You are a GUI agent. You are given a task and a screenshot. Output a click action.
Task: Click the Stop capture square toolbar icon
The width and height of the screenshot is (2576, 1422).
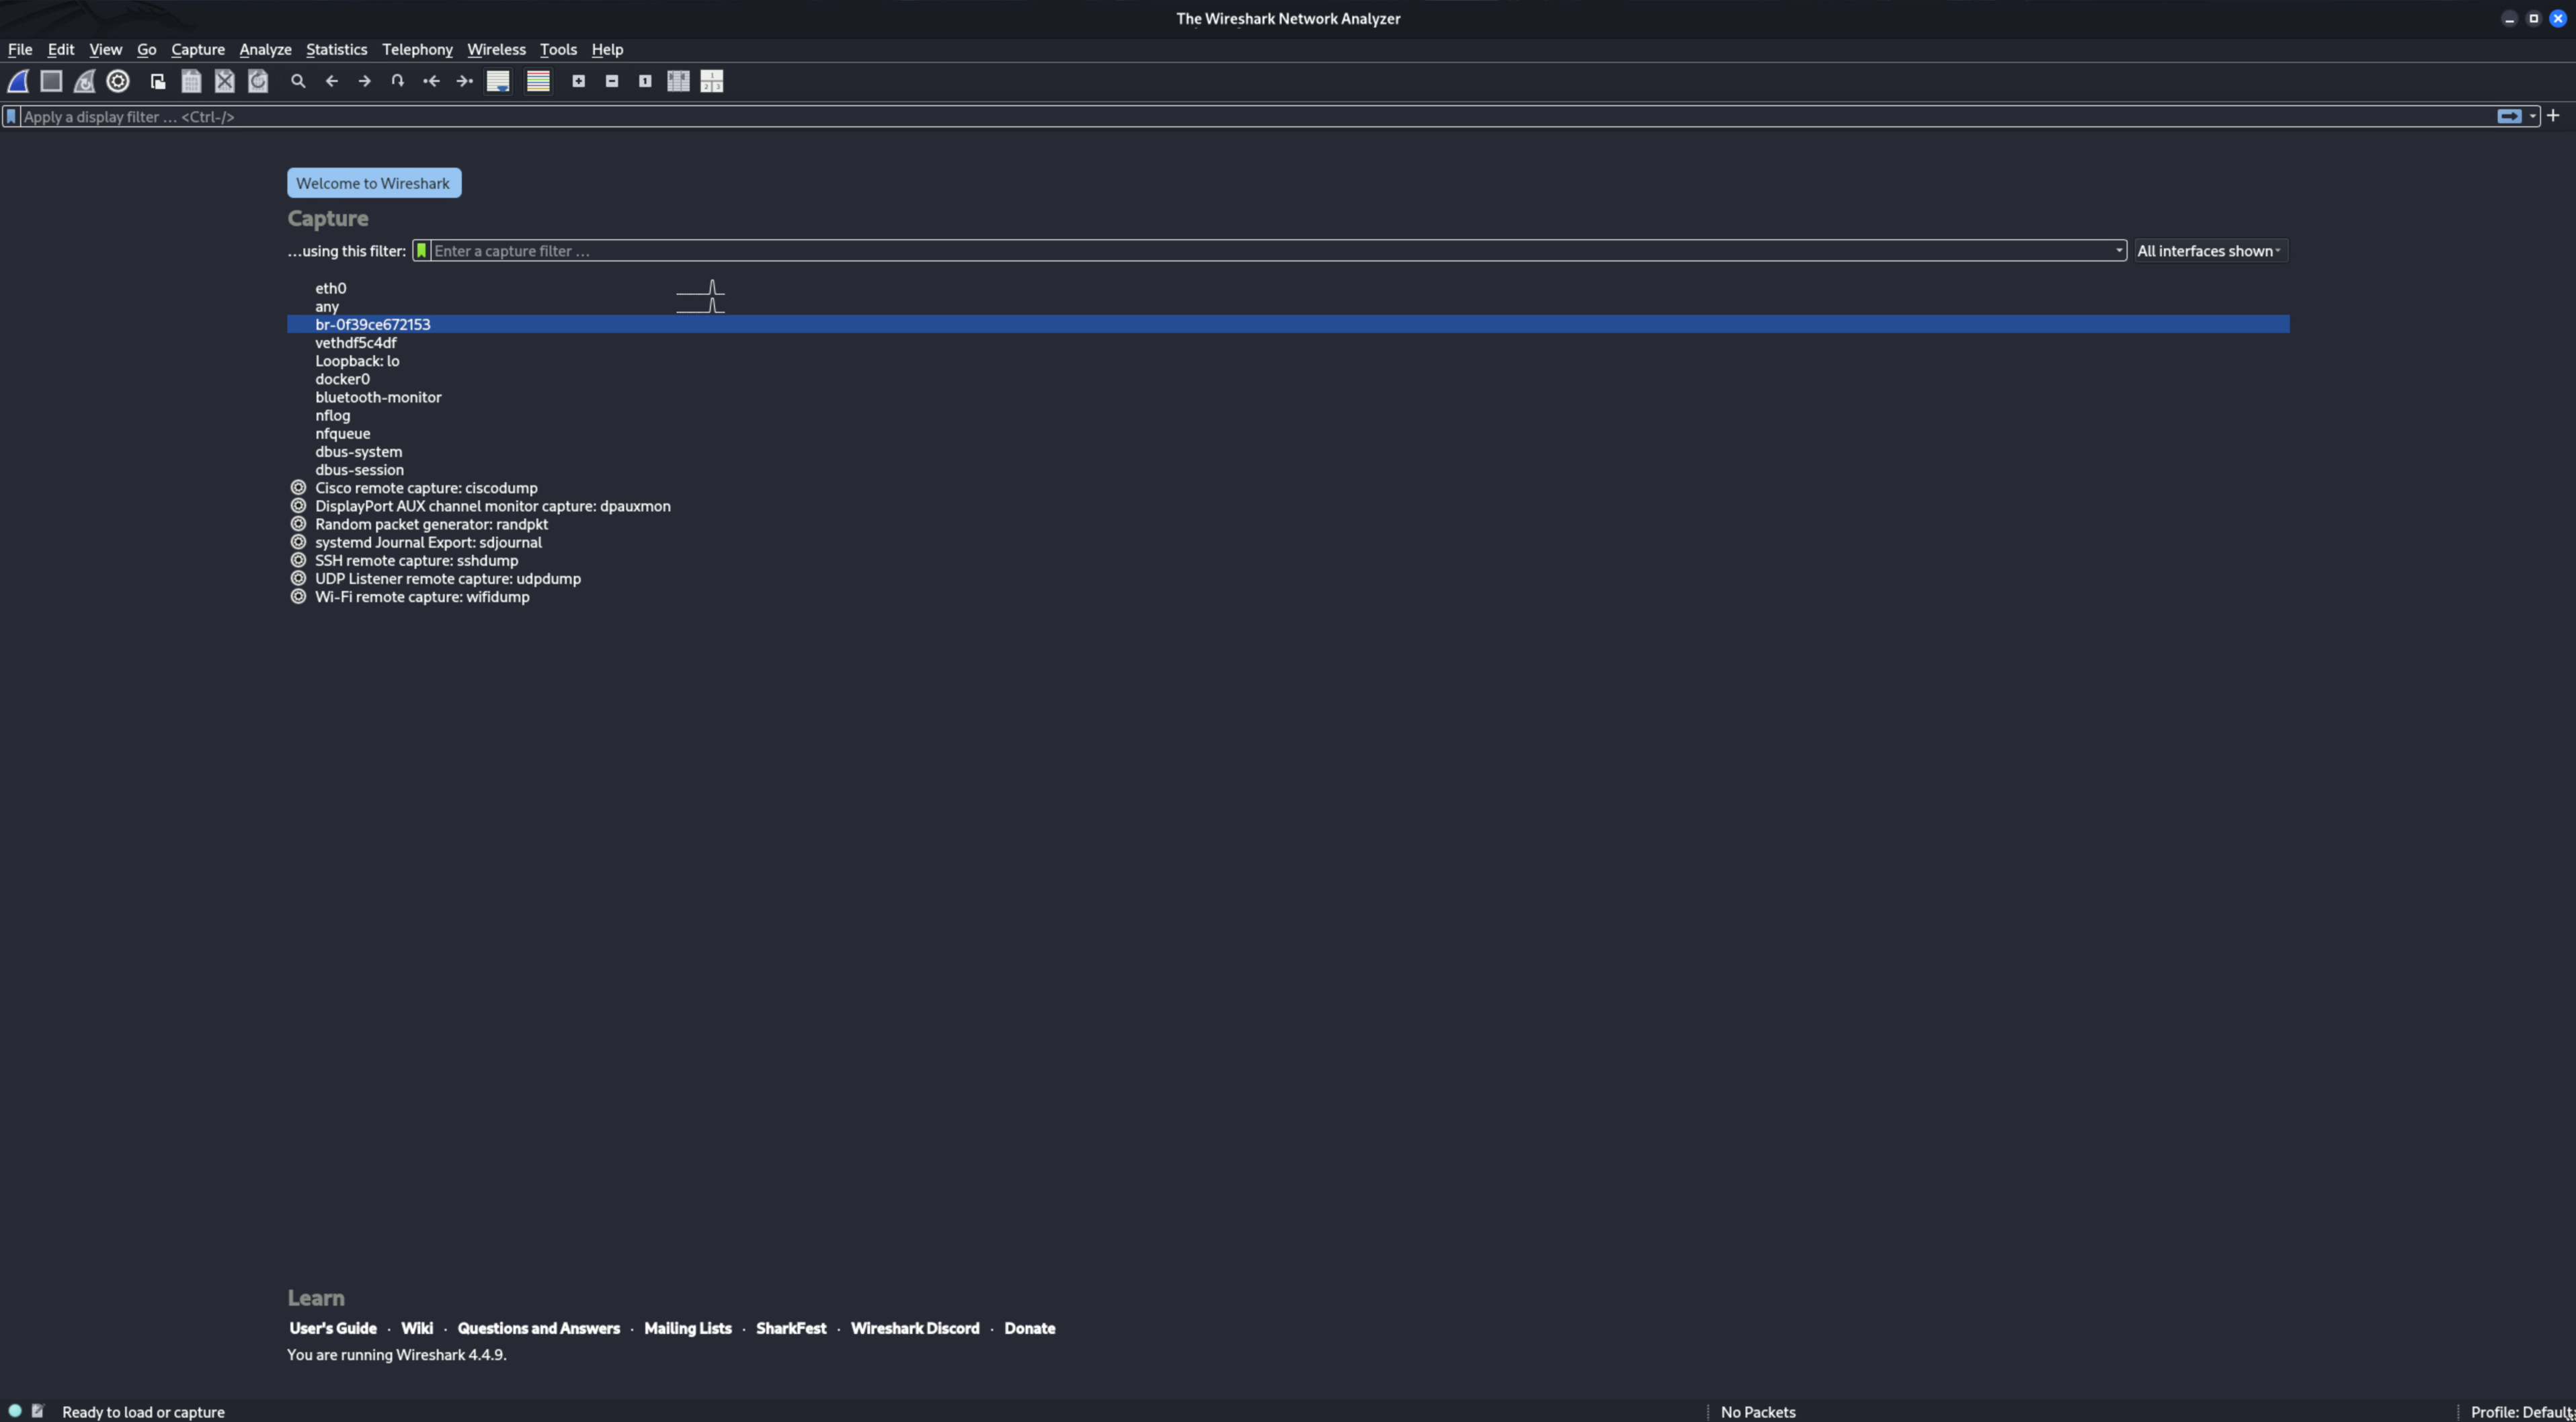51,81
